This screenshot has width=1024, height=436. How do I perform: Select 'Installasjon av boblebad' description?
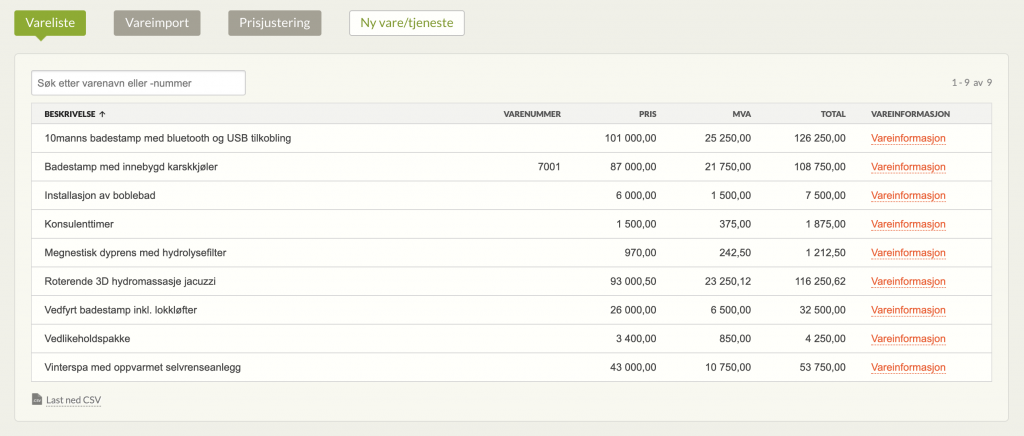tap(100, 196)
